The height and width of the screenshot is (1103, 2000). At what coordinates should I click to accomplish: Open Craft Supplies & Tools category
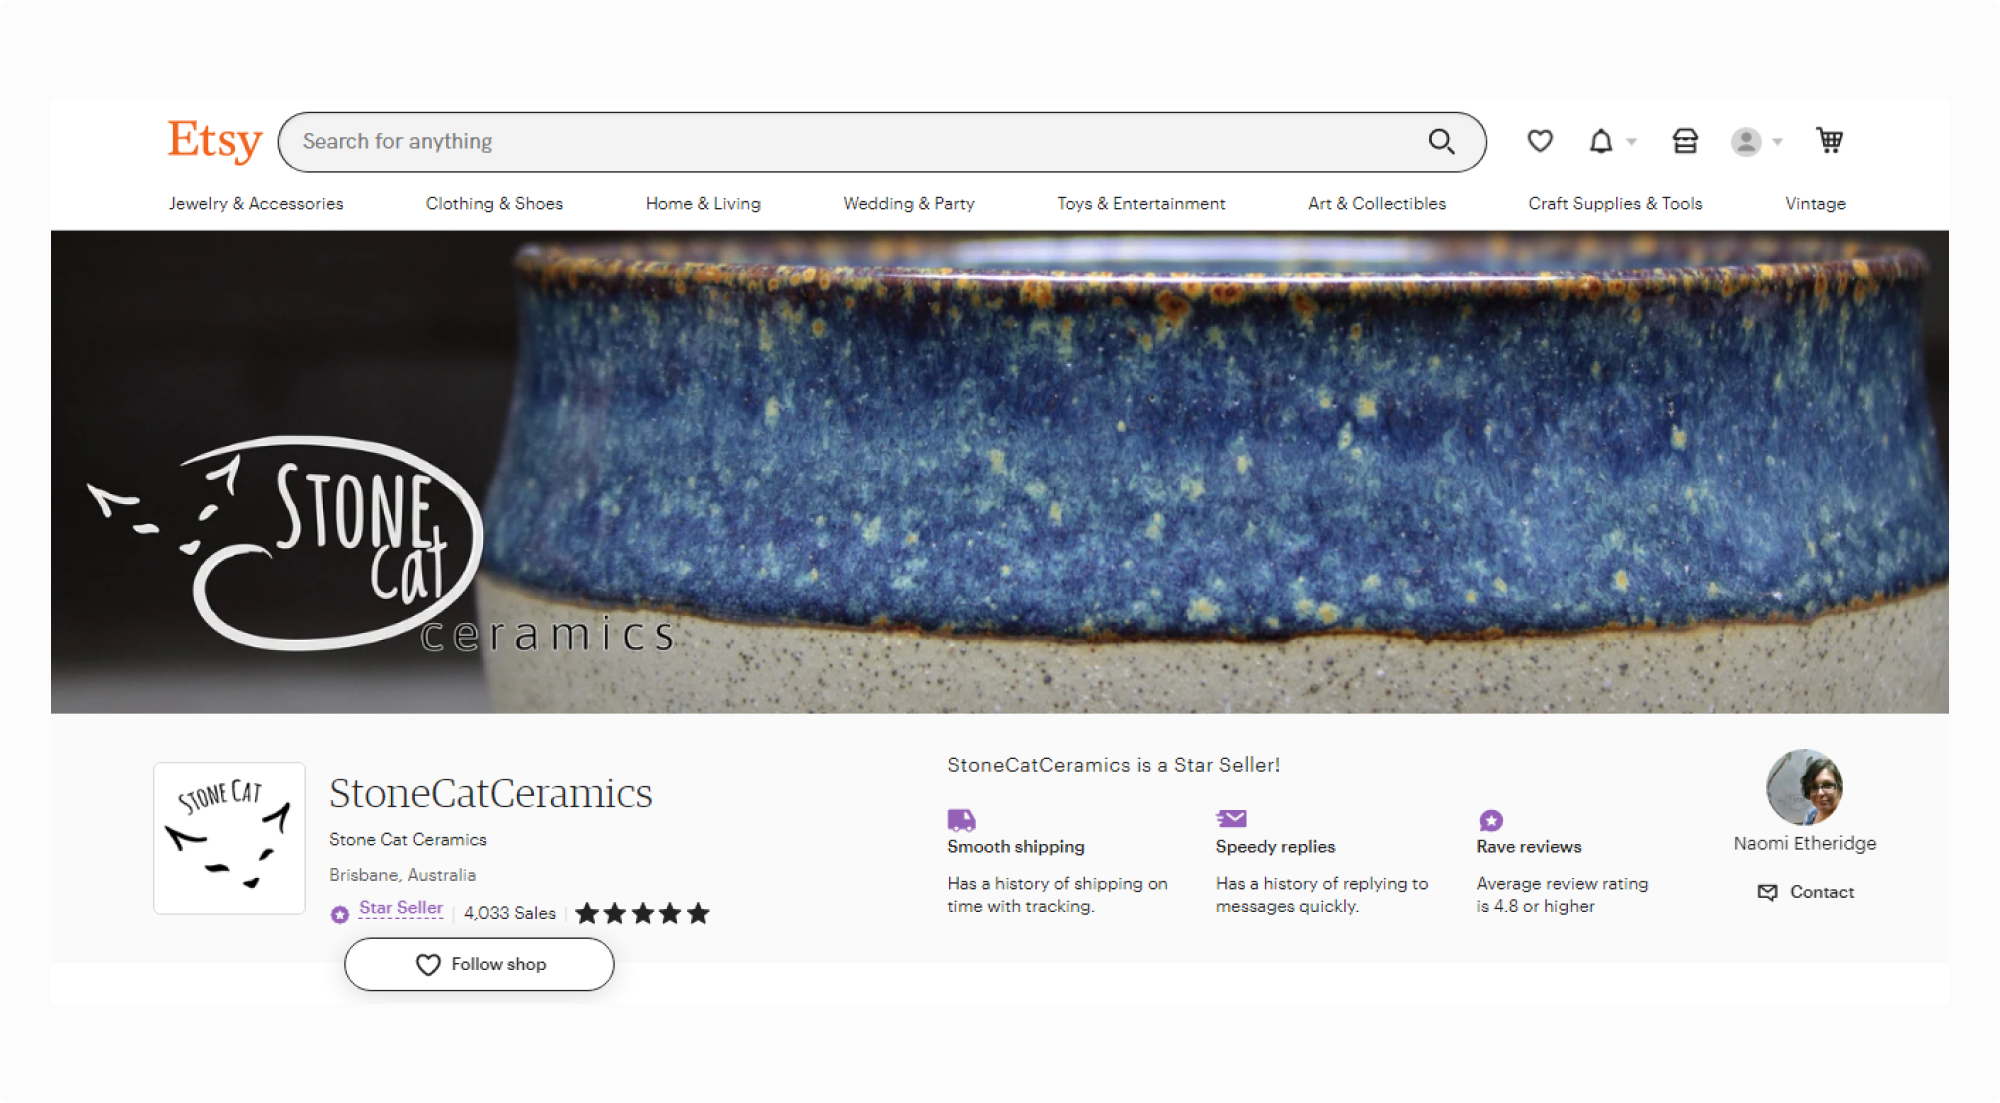[1615, 203]
